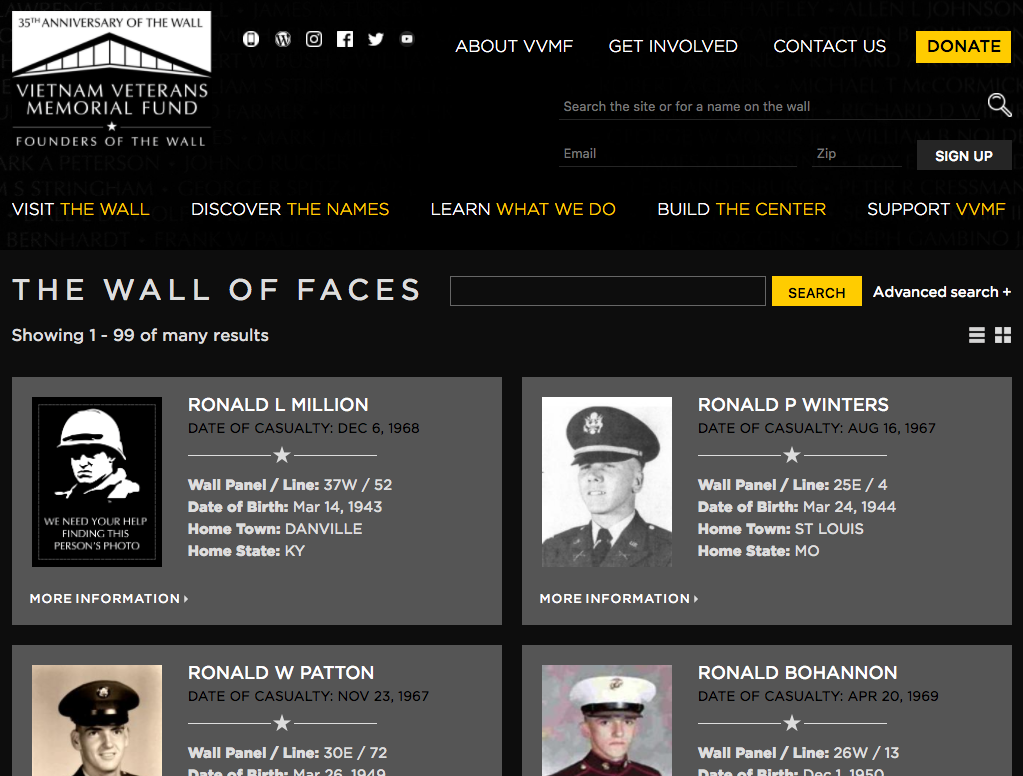Click 'THE WALL OF FACES' page heading
The width and height of the screenshot is (1023, 776).
(217, 290)
